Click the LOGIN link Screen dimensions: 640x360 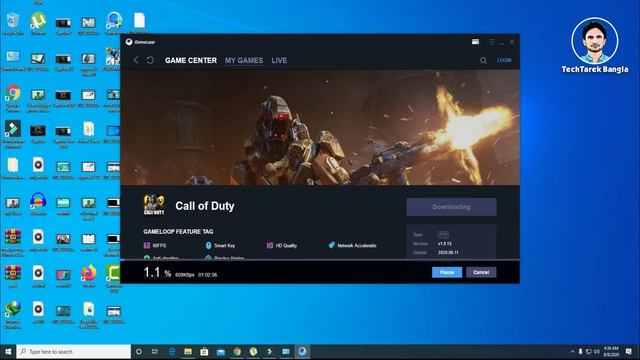coord(504,60)
